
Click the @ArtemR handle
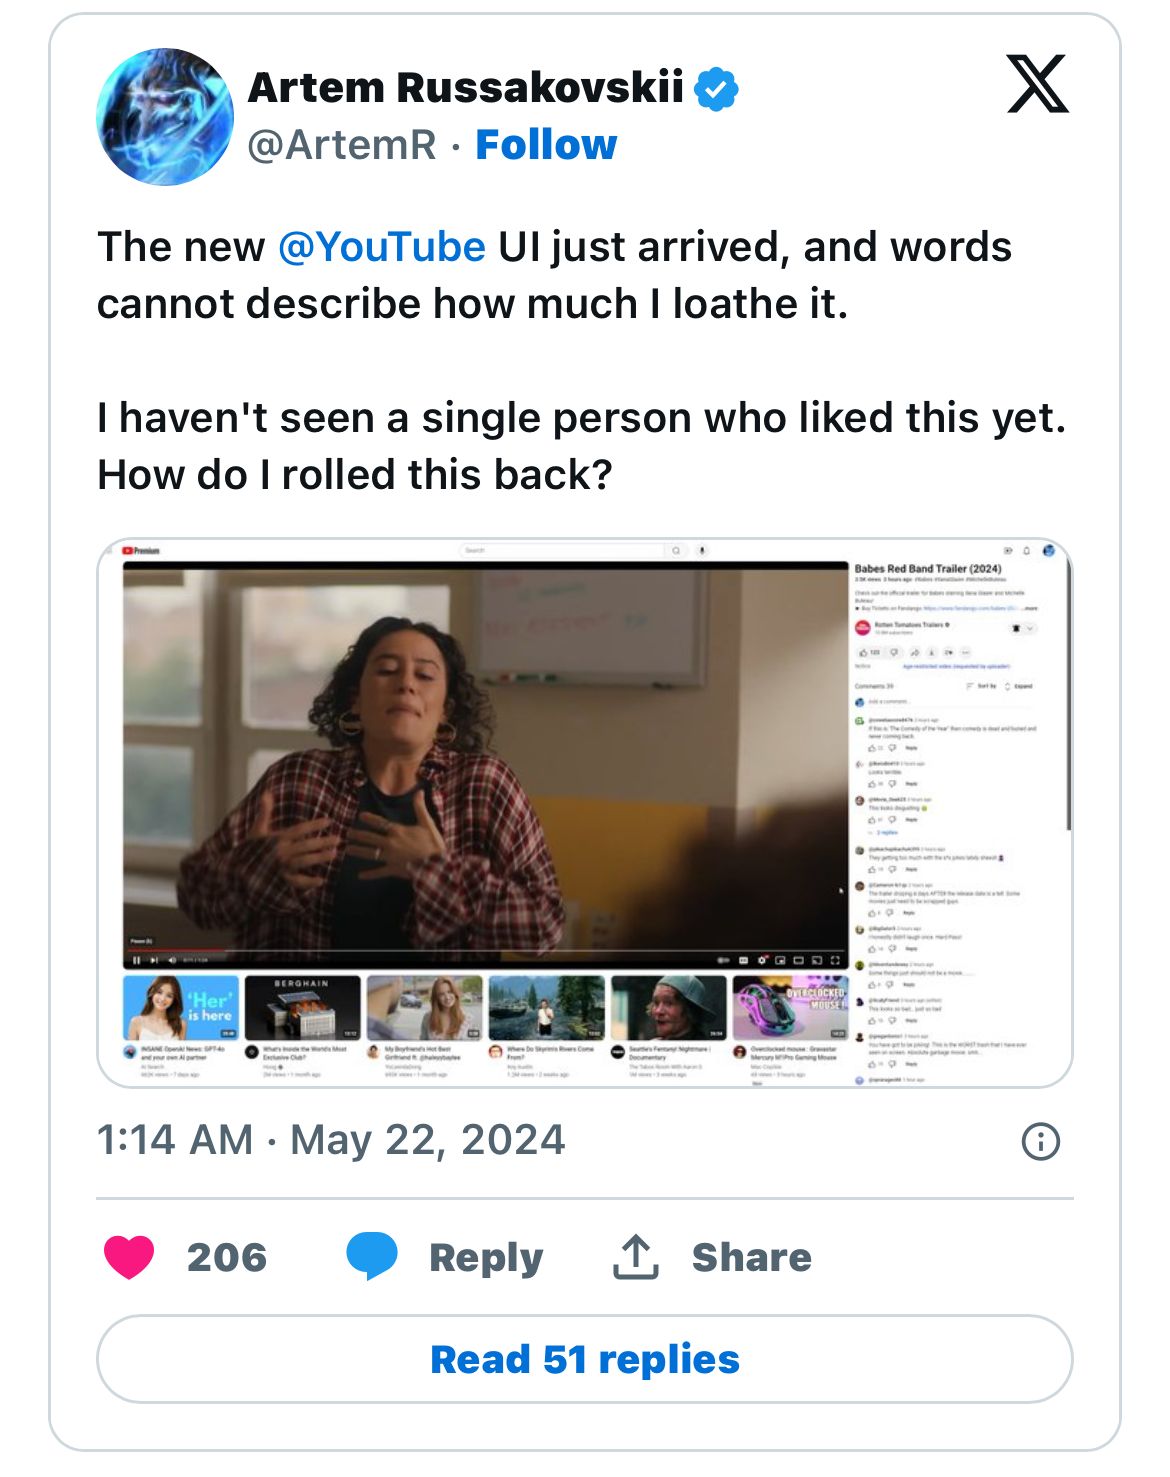[x=342, y=145]
